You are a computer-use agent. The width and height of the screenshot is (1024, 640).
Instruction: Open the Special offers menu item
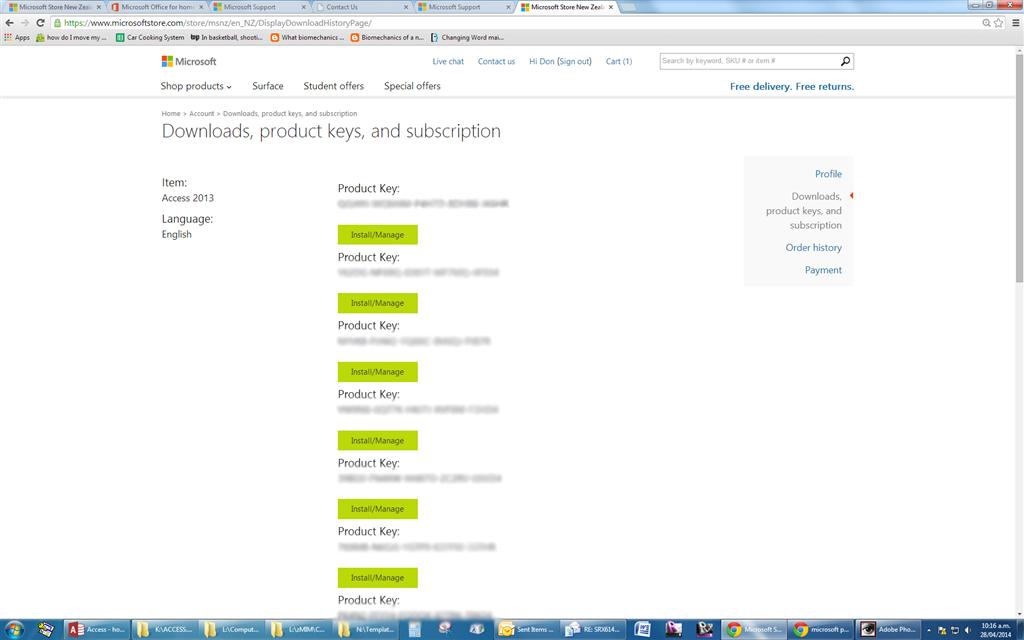point(412,86)
